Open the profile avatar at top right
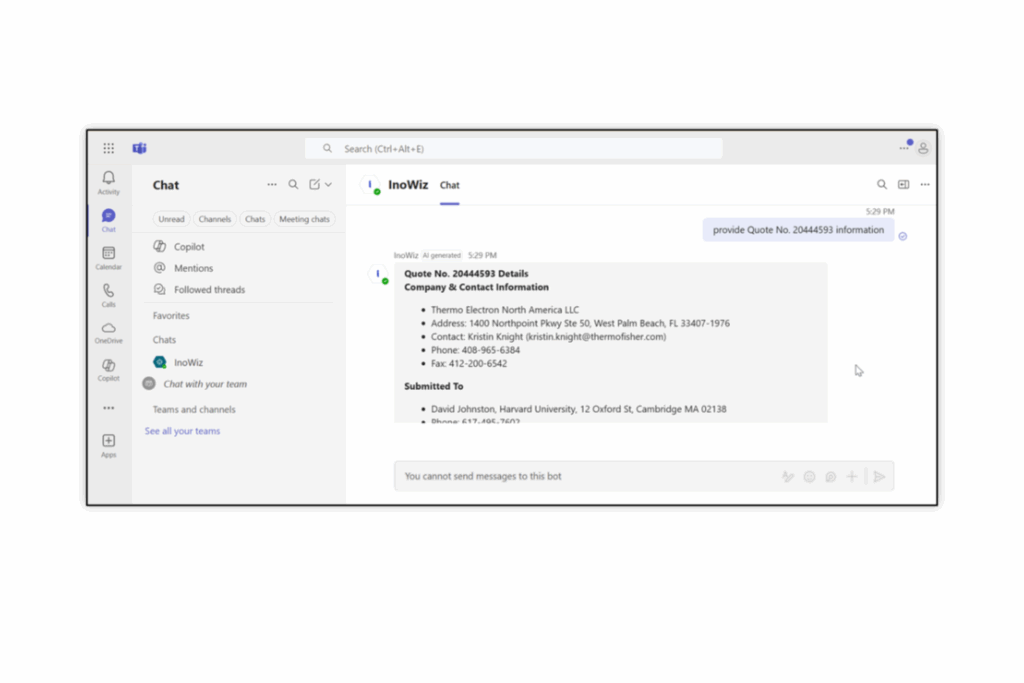The width and height of the screenshot is (1024, 683). pyautogui.click(x=923, y=148)
